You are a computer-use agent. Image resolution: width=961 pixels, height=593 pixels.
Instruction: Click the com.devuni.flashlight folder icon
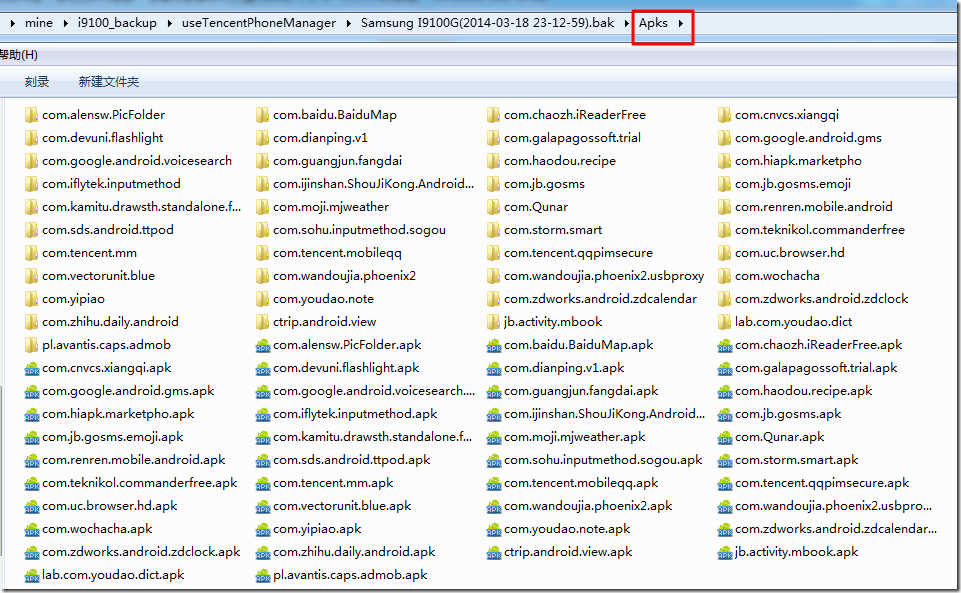[31, 138]
